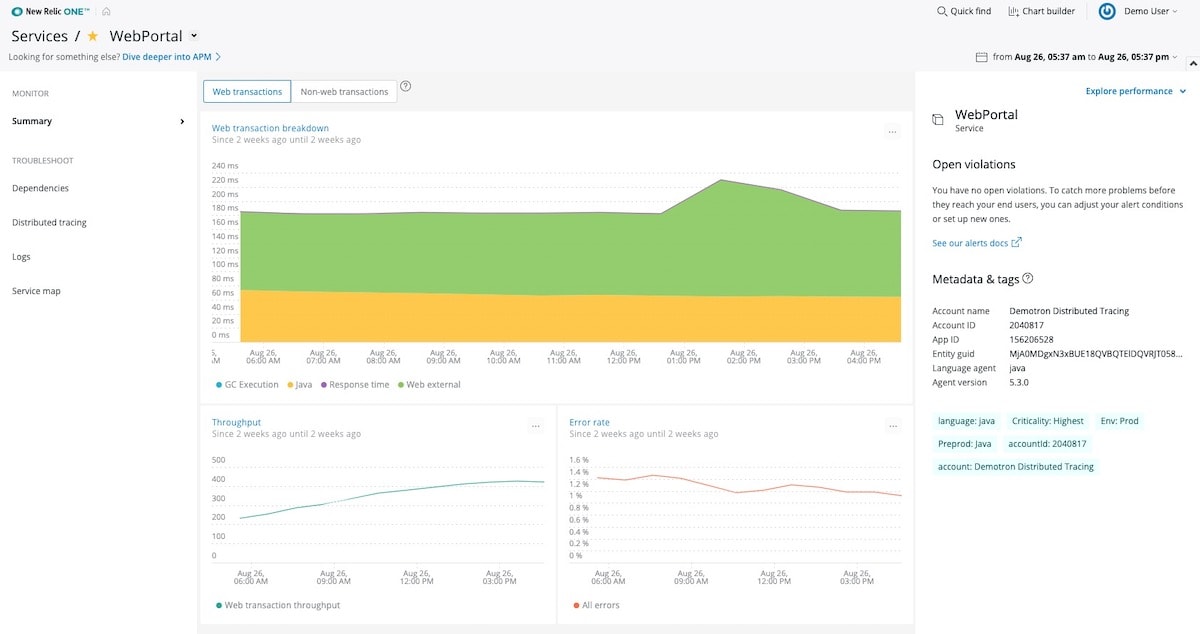Image resolution: width=1200 pixels, height=634 pixels.
Task: Open Summary in the sidebar
Action: (x=32, y=121)
